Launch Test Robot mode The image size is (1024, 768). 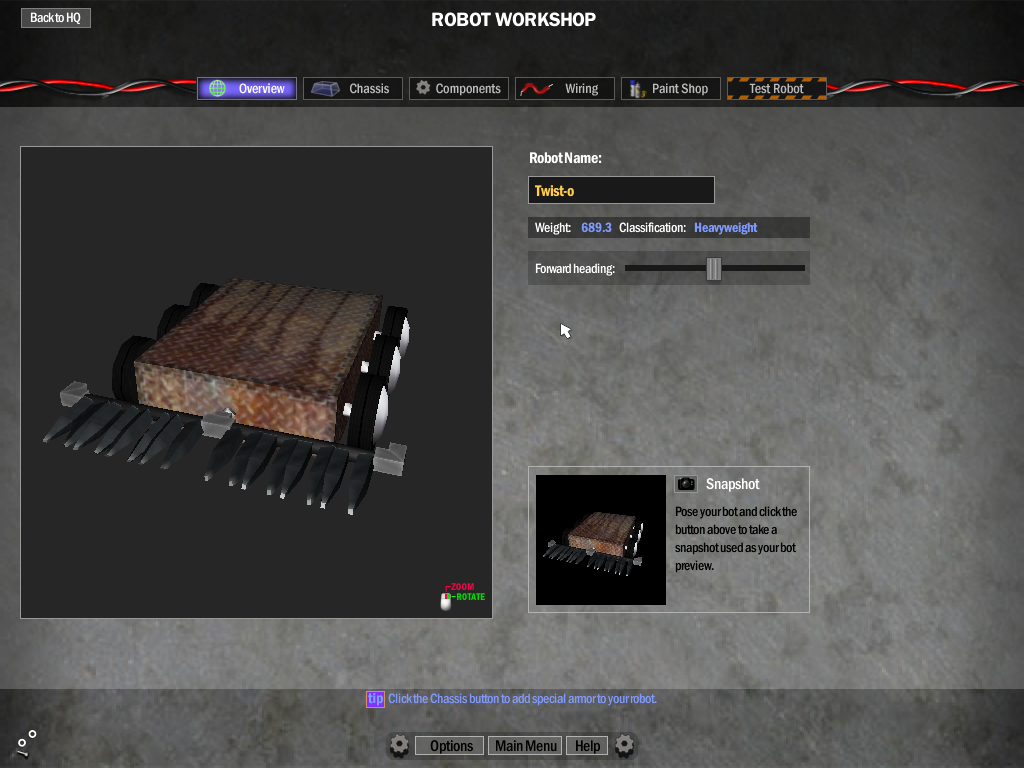pyautogui.click(x=776, y=88)
